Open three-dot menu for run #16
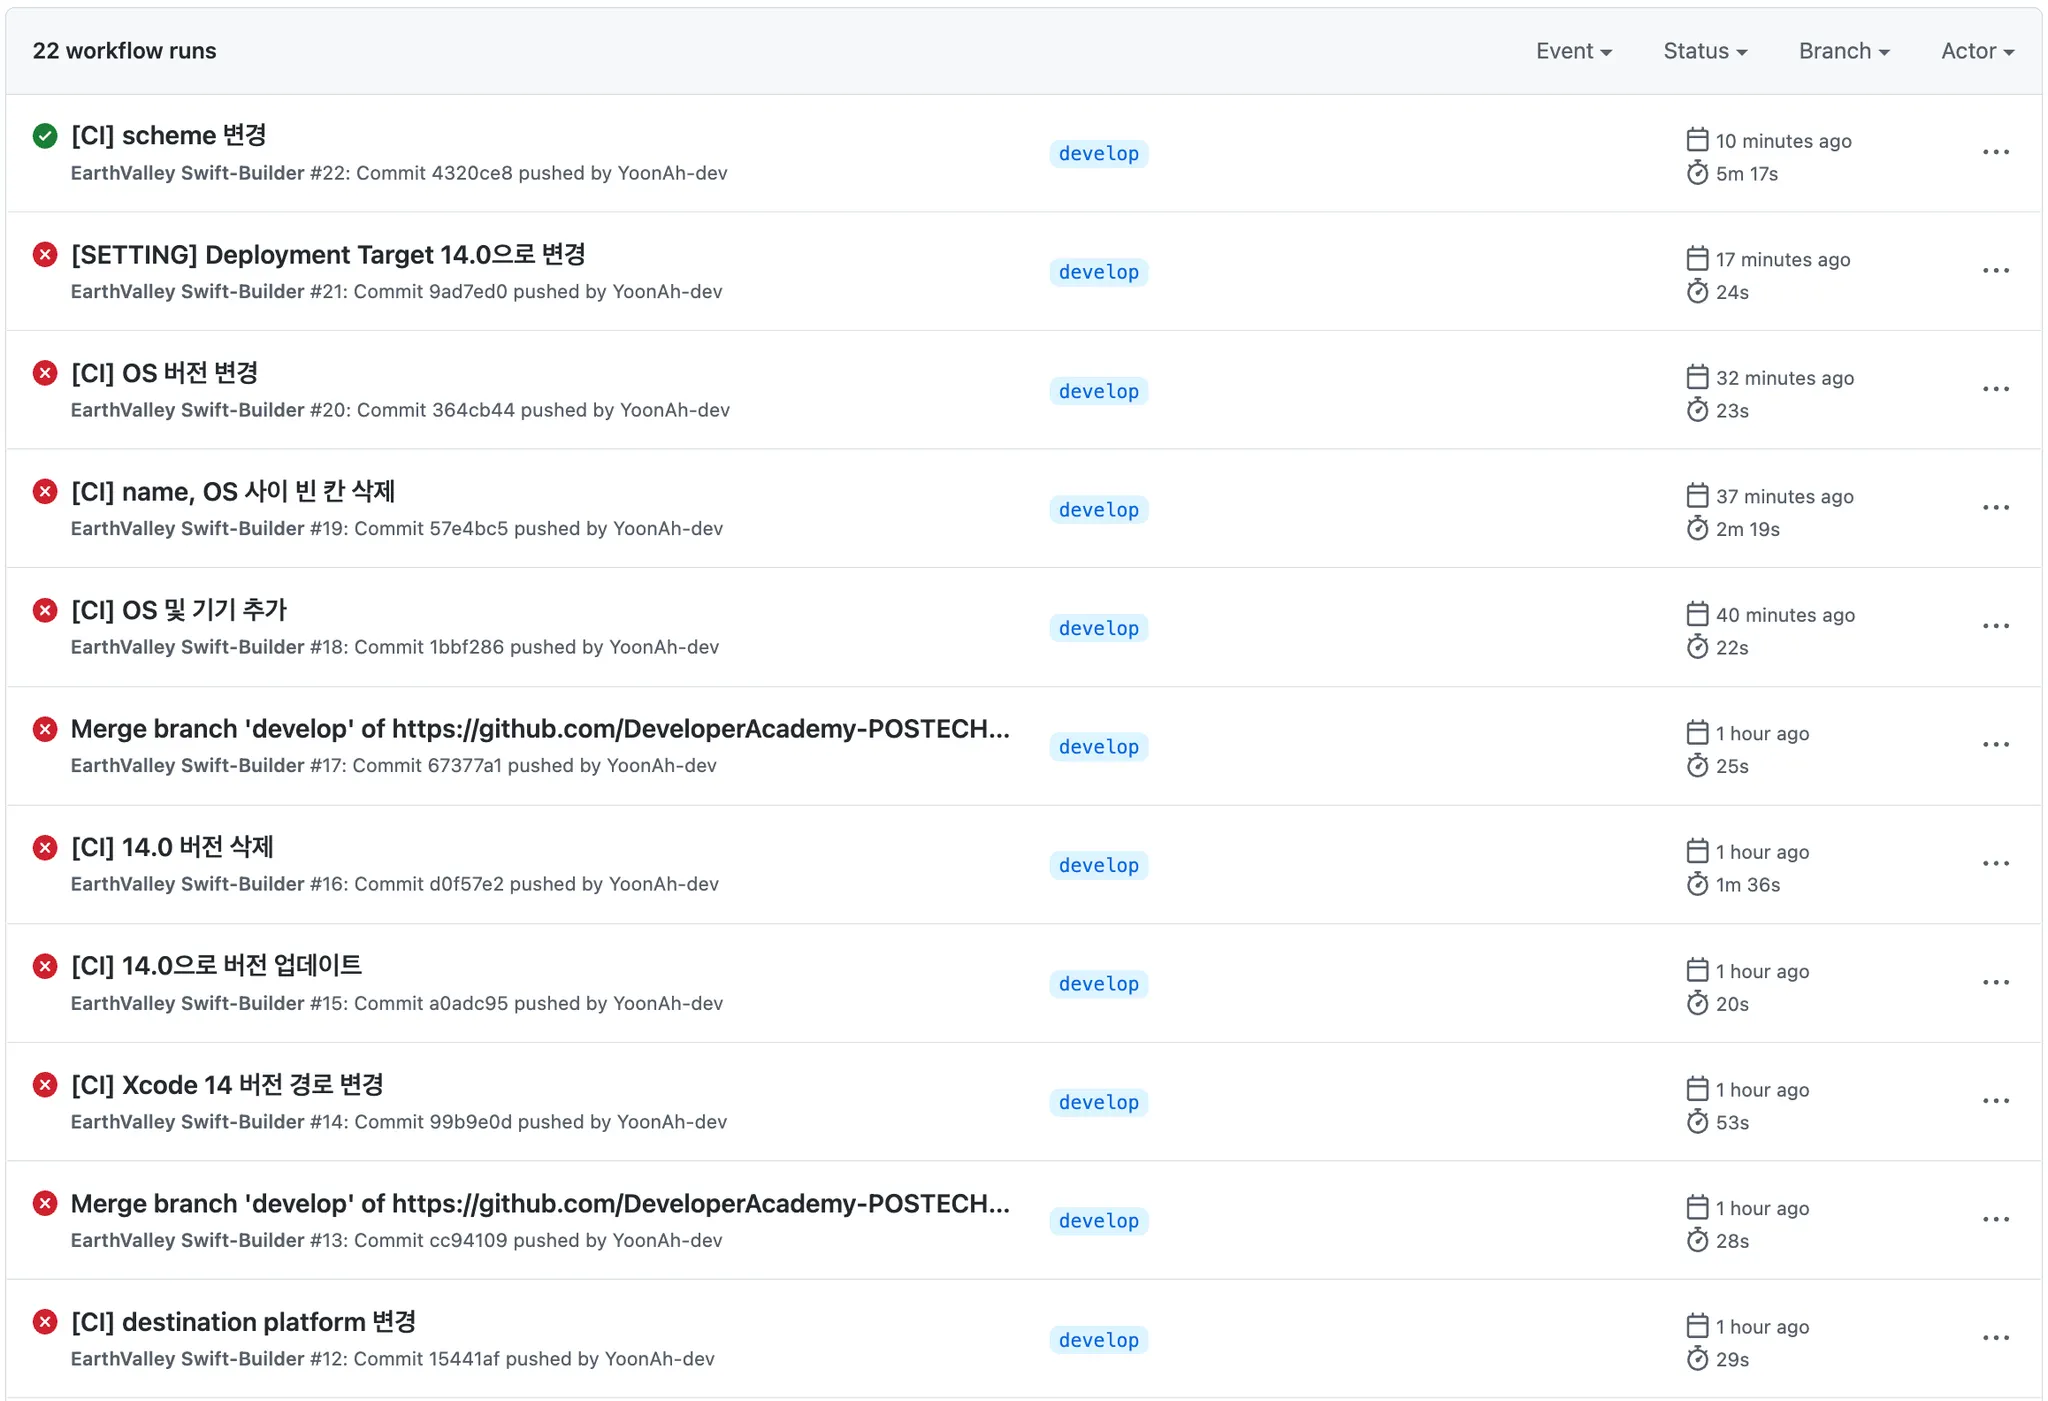This screenshot has height=1401, width=2048. click(1995, 864)
